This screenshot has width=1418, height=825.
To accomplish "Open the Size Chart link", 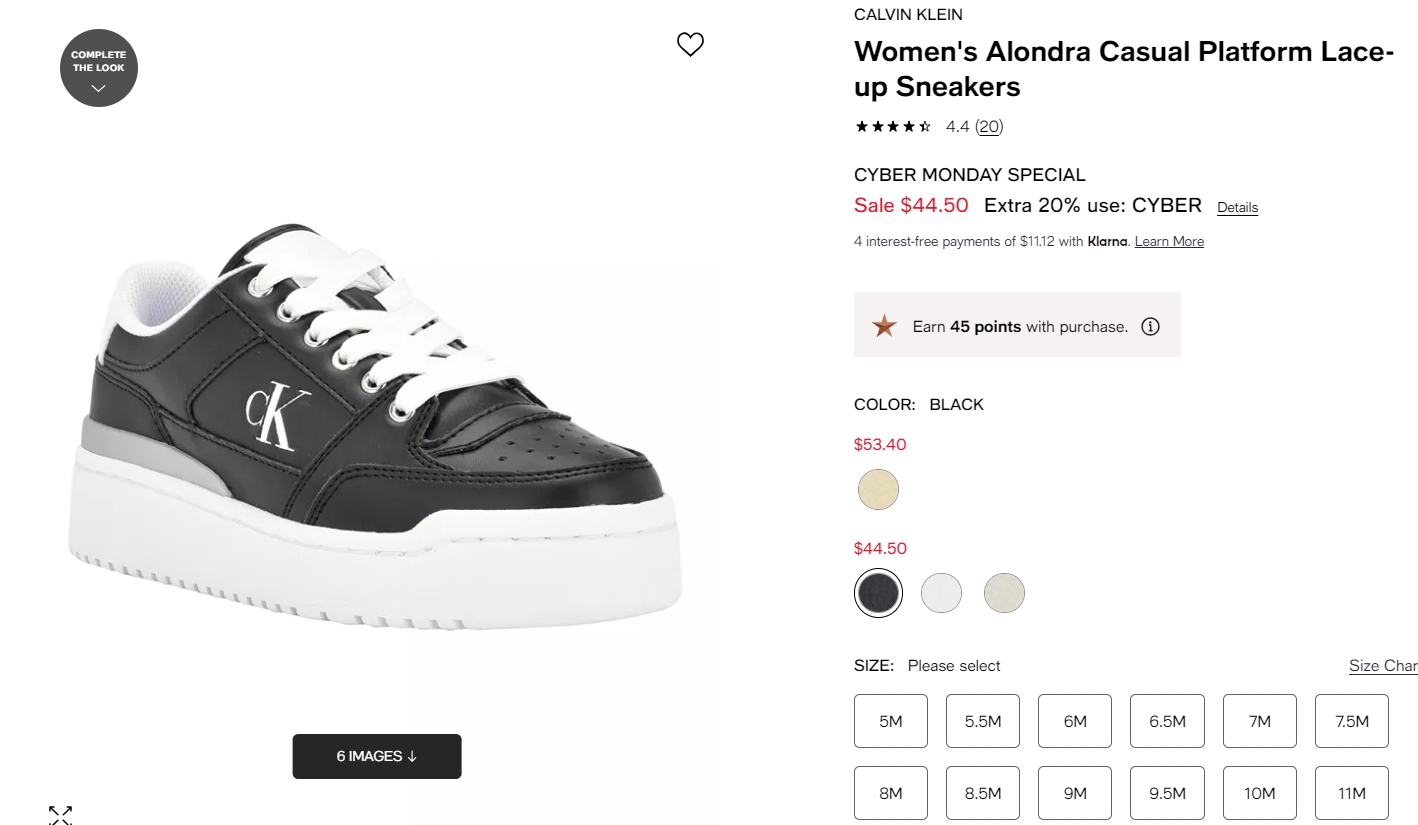I will pos(1383,666).
